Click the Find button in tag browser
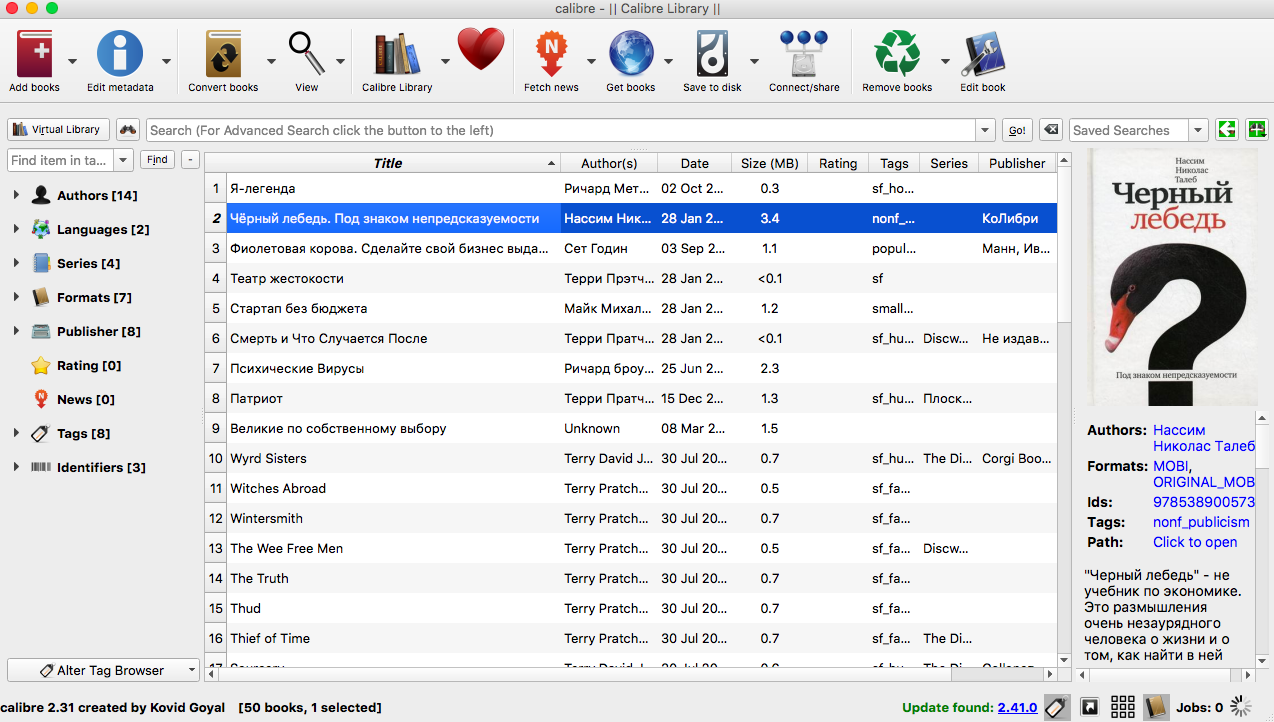The height and width of the screenshot is (722, 1274). [x=157, y=159]
